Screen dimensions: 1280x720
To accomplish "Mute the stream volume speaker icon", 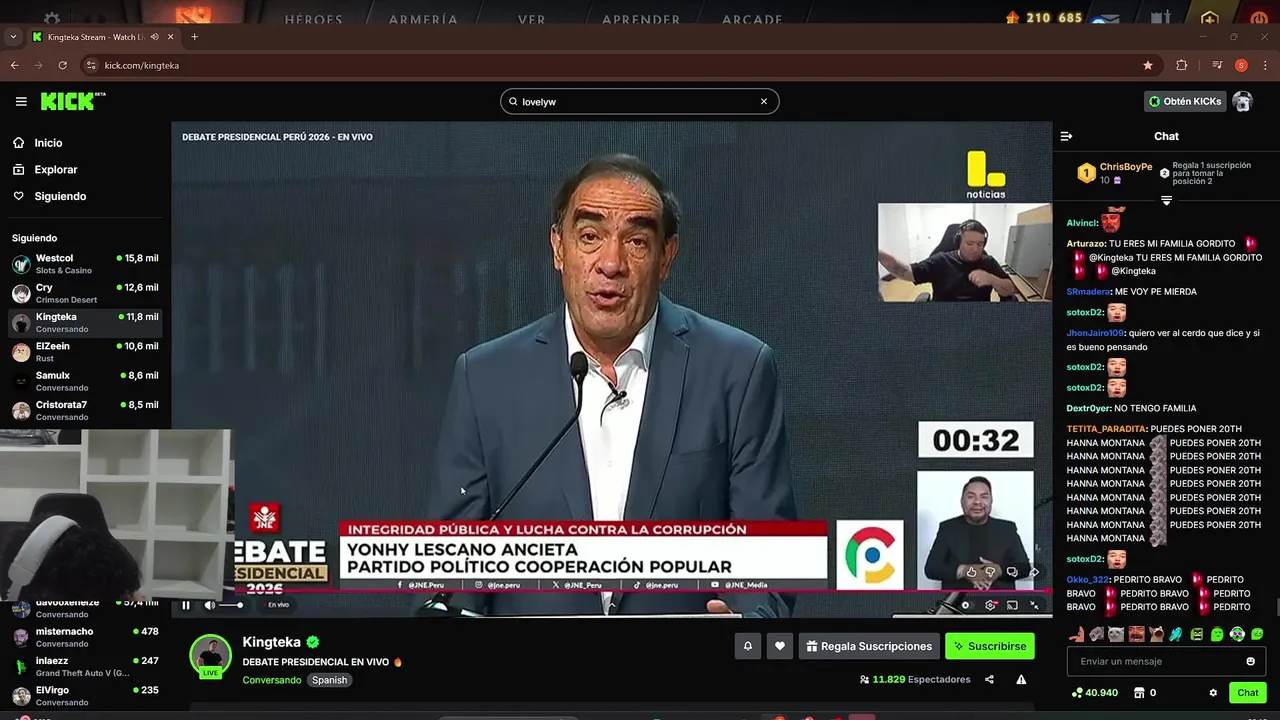I will (x=209, y=605).
